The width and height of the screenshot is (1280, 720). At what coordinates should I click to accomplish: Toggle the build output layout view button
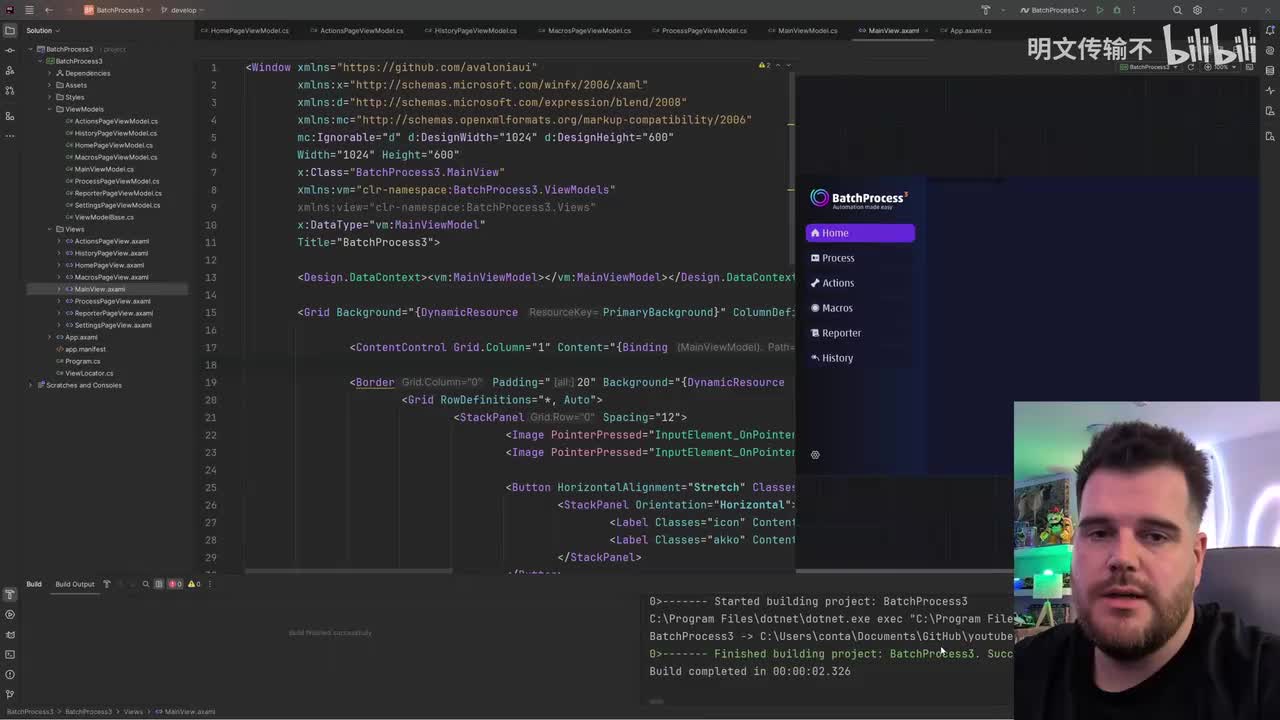point(158,584)
